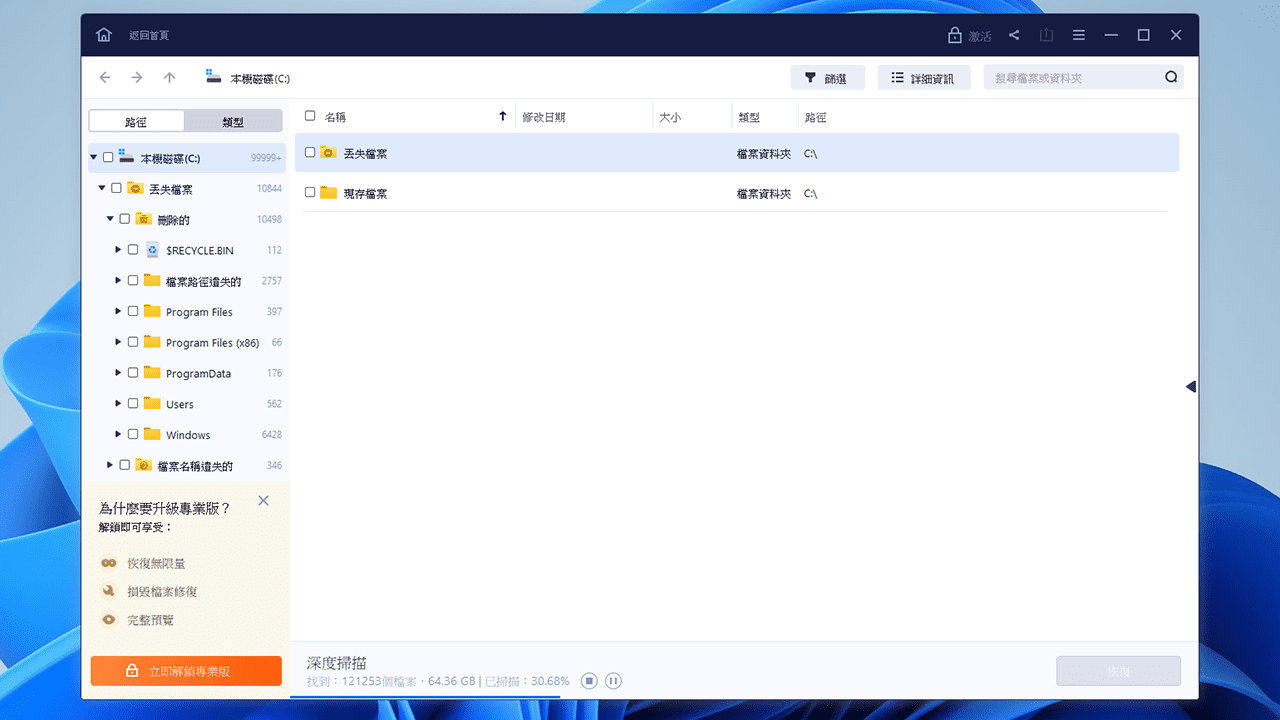Click the Home icon in the title bar
The image size is (1280, 720).
click(103, 33)
